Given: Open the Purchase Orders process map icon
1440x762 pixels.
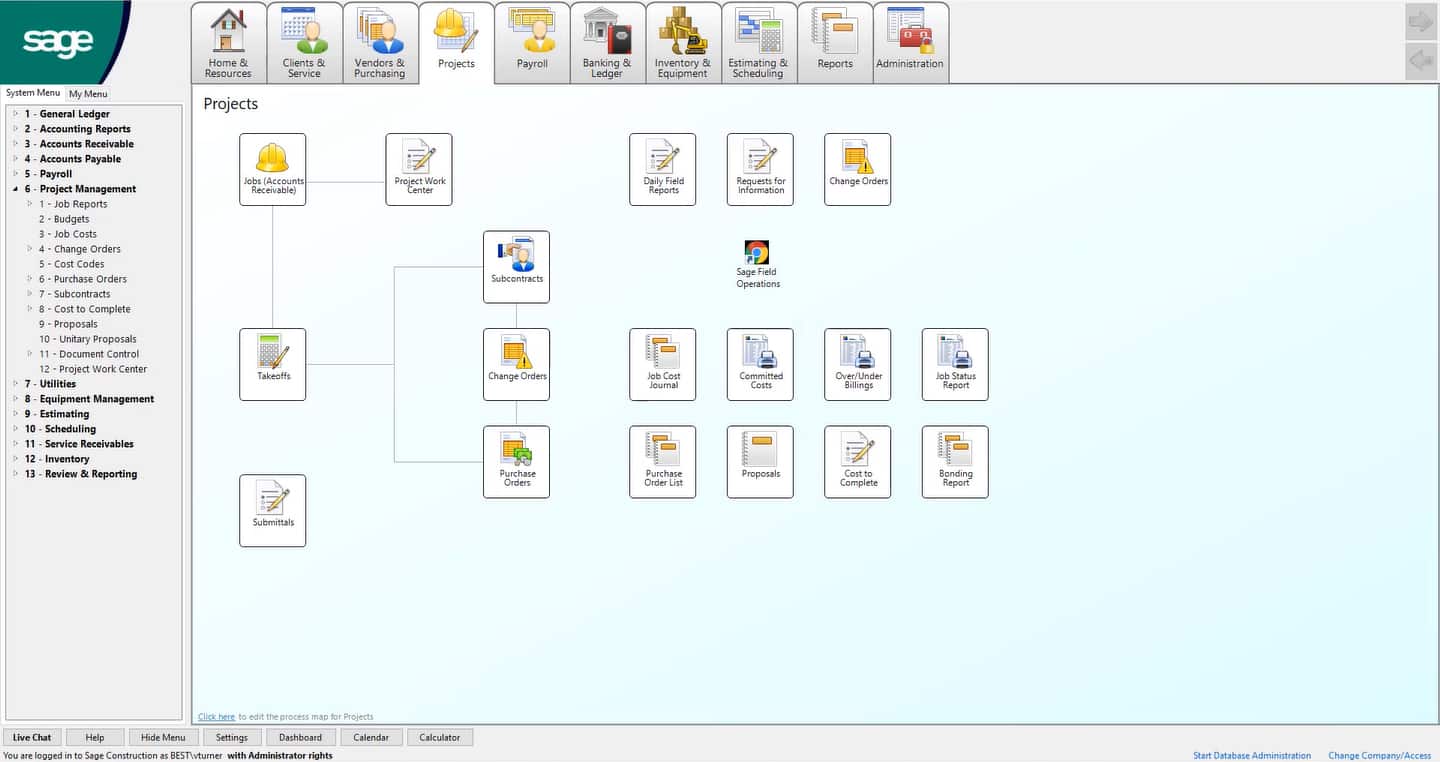Looking at the screenshot, I should click(516, 462).
